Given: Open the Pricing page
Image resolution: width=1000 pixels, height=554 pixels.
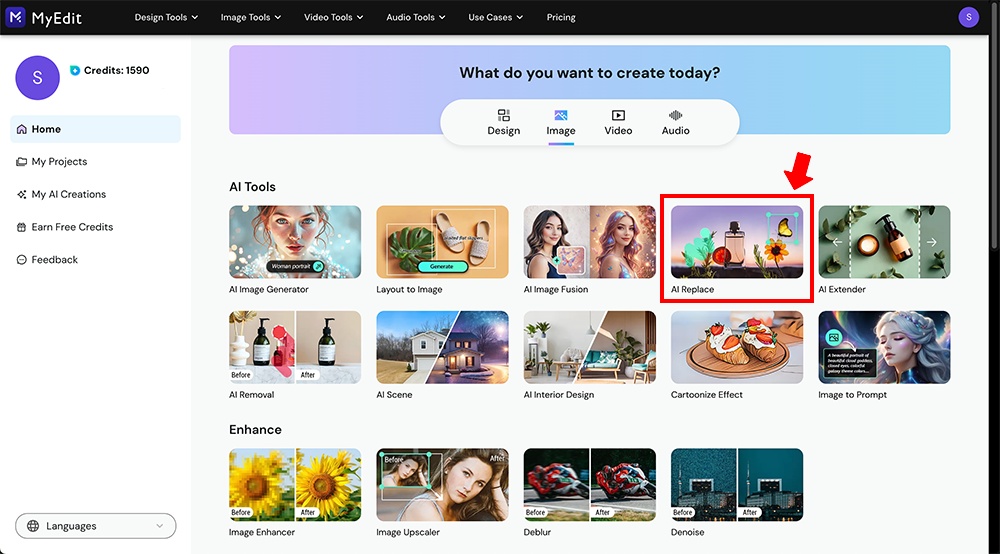Looking at the screenshot, I should [x=561, y=17].
